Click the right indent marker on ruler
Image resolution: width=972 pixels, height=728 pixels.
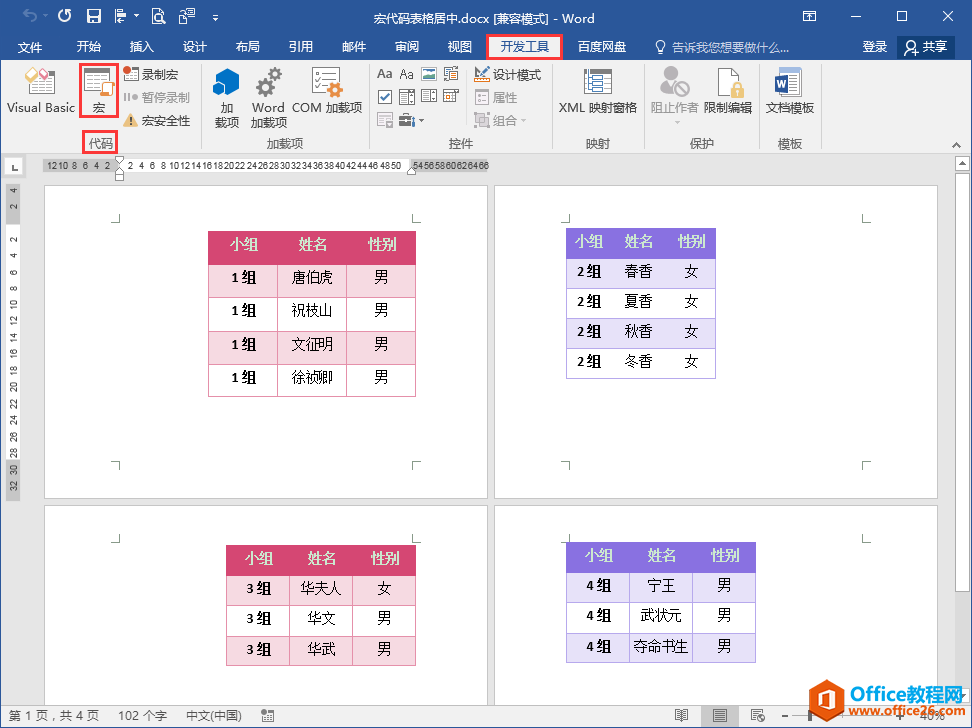click(x=411, y=170)
